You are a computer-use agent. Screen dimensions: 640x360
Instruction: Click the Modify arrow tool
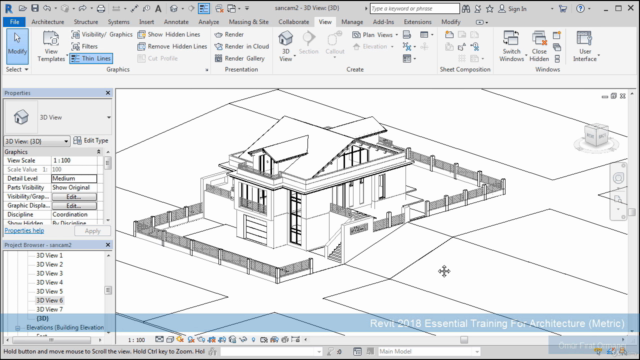[x=17, y=46]
